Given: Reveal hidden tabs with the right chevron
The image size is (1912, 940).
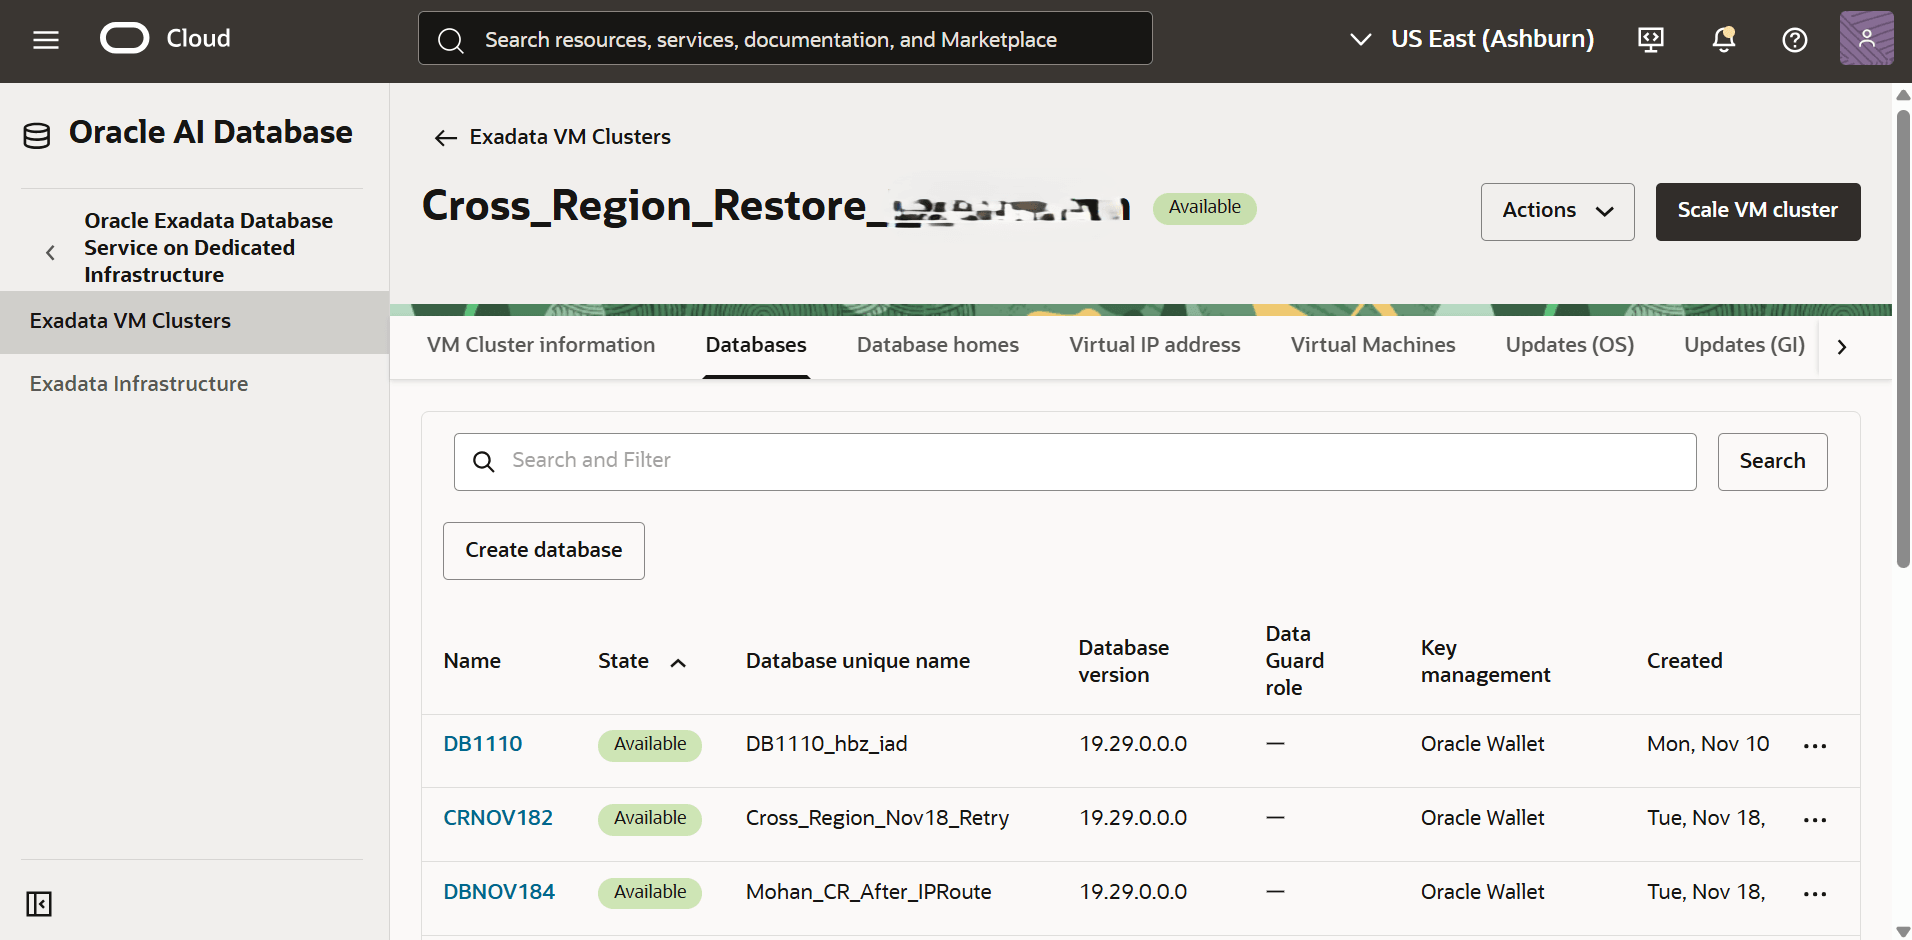Looking at the screenshot, I should pos(1841,345).
